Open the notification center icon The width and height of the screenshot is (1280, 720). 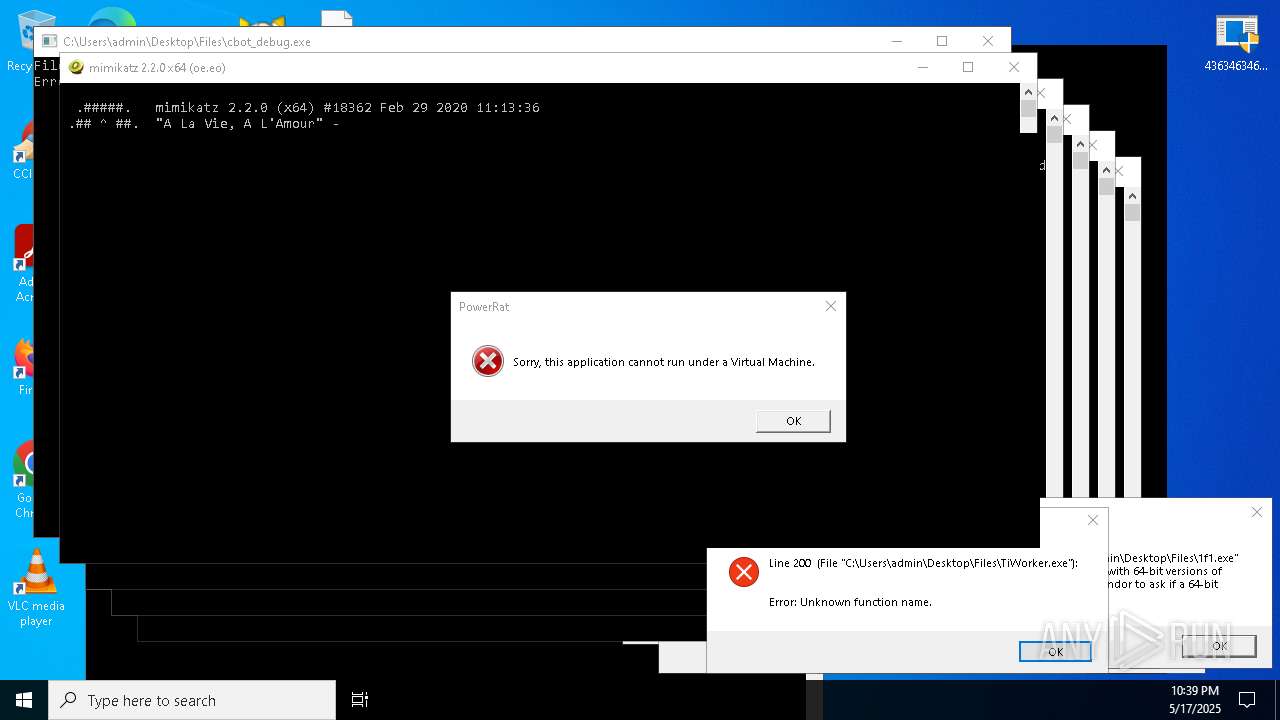tap(1247, 700)
